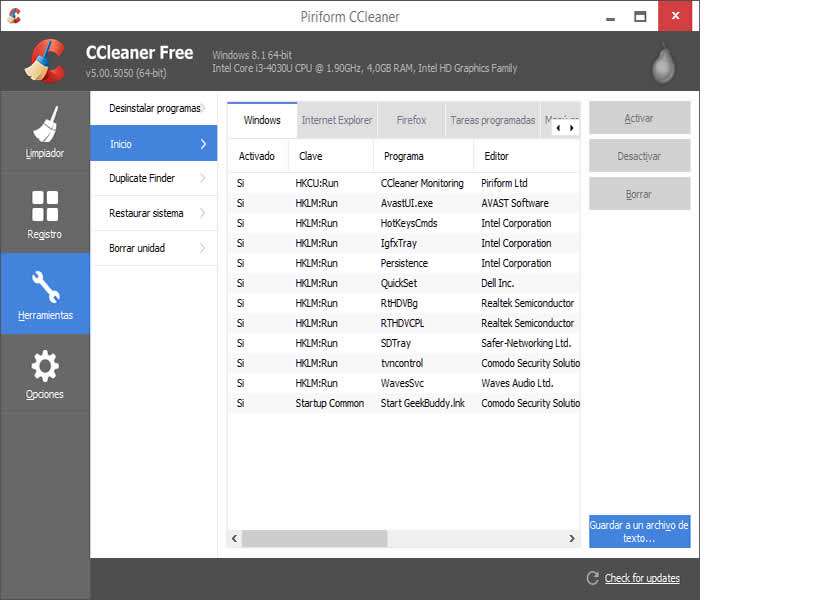
Task: Switch to the Windows tab
Action: click(262, 120)
